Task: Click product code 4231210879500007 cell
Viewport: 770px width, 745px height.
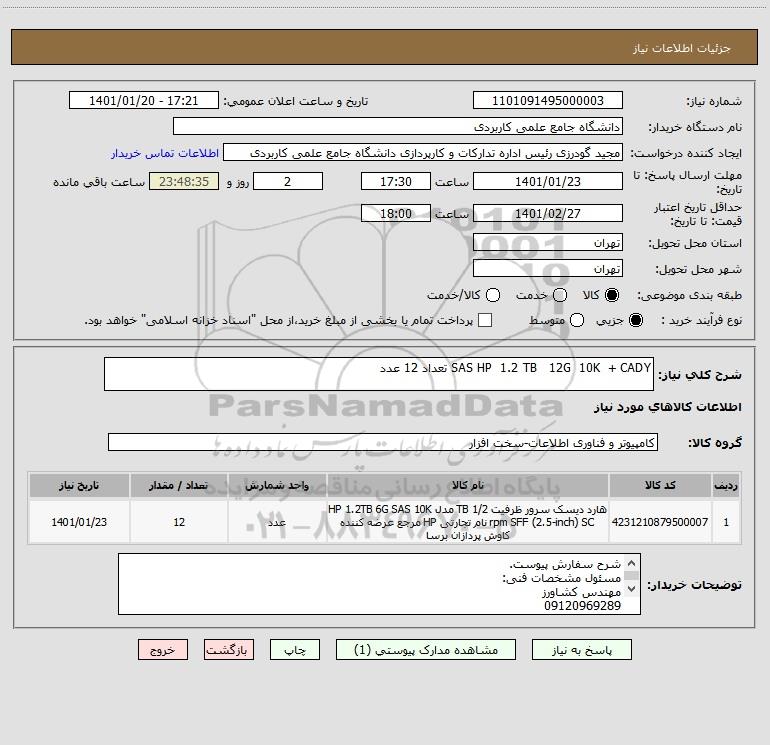Action: 660,522
